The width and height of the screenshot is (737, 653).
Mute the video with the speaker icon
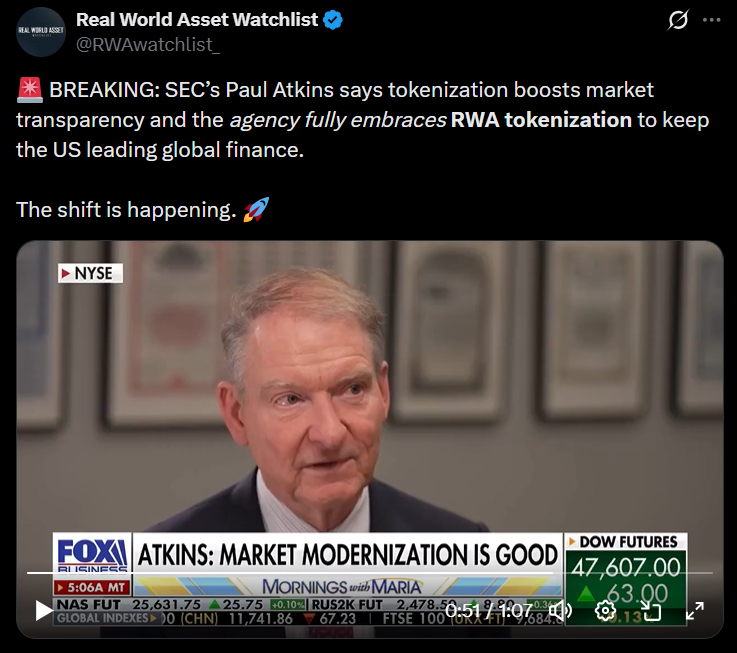560,611
